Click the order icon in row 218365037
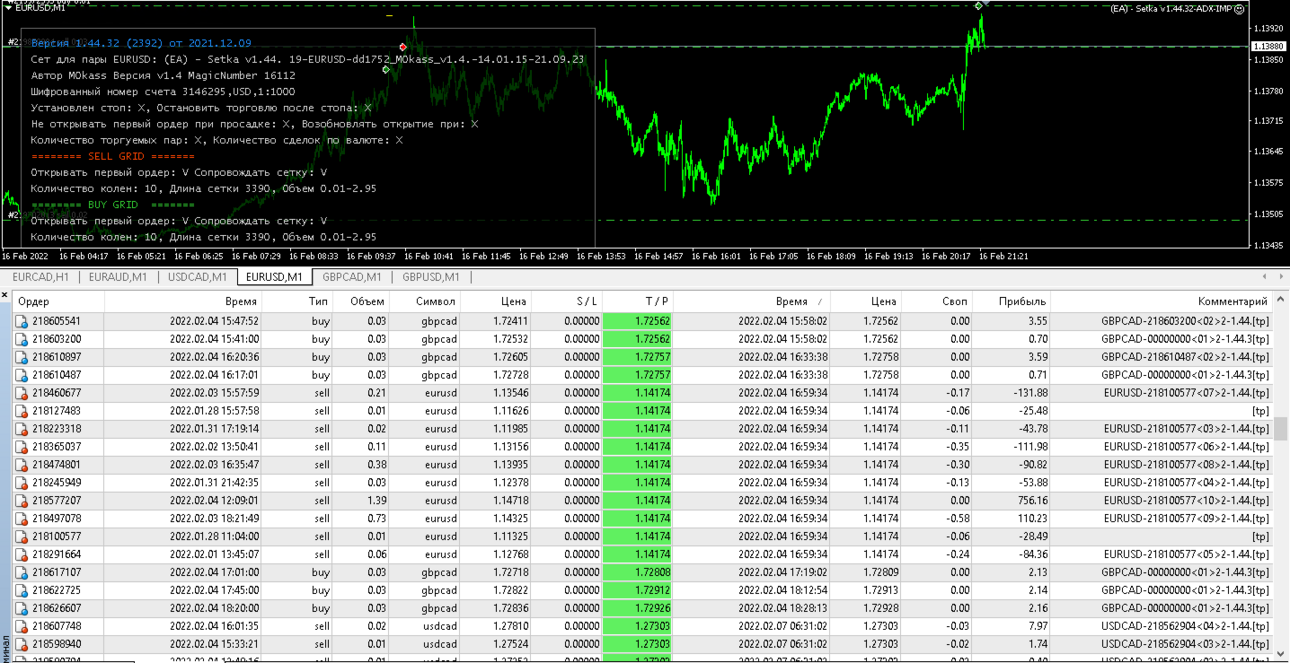This screenshot has height=663, width=1290. tap(21, 448)
